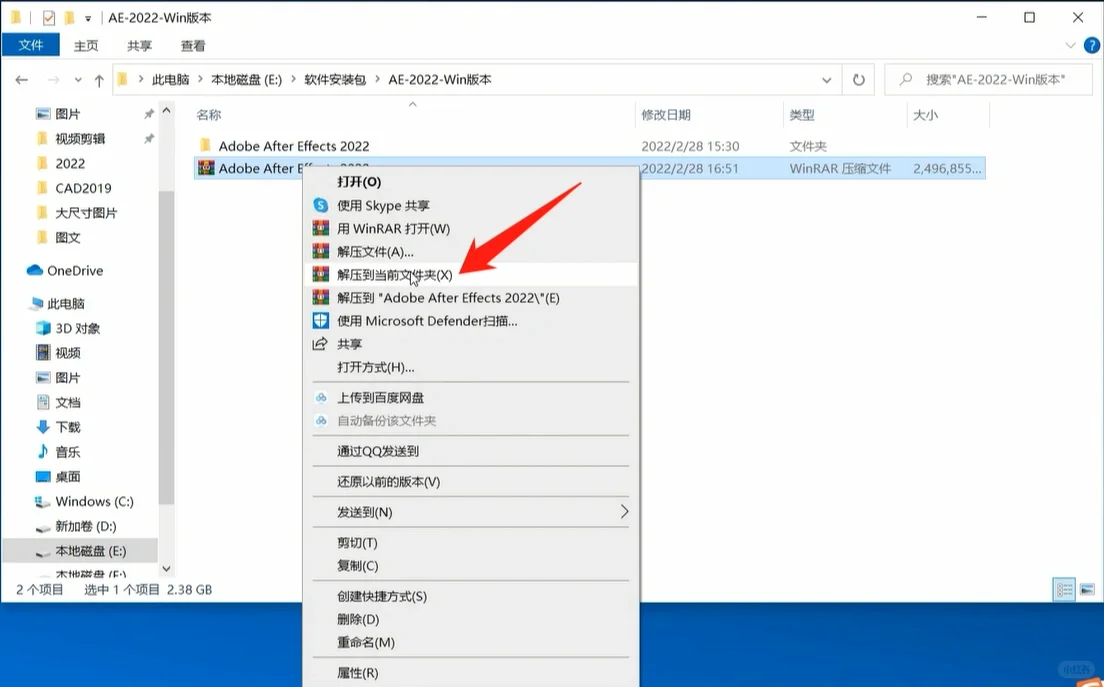Click the WinRAR icon next to 解压文件
The width and height of the screenshot is (1104, 687).
coord(321,251)
